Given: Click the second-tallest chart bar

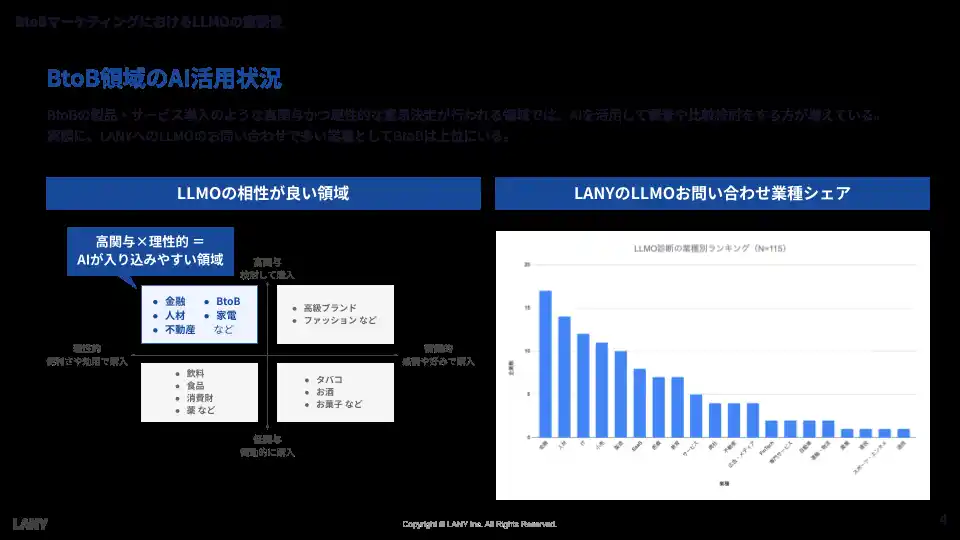Looking at the screenshot, I should coord(564,377).
